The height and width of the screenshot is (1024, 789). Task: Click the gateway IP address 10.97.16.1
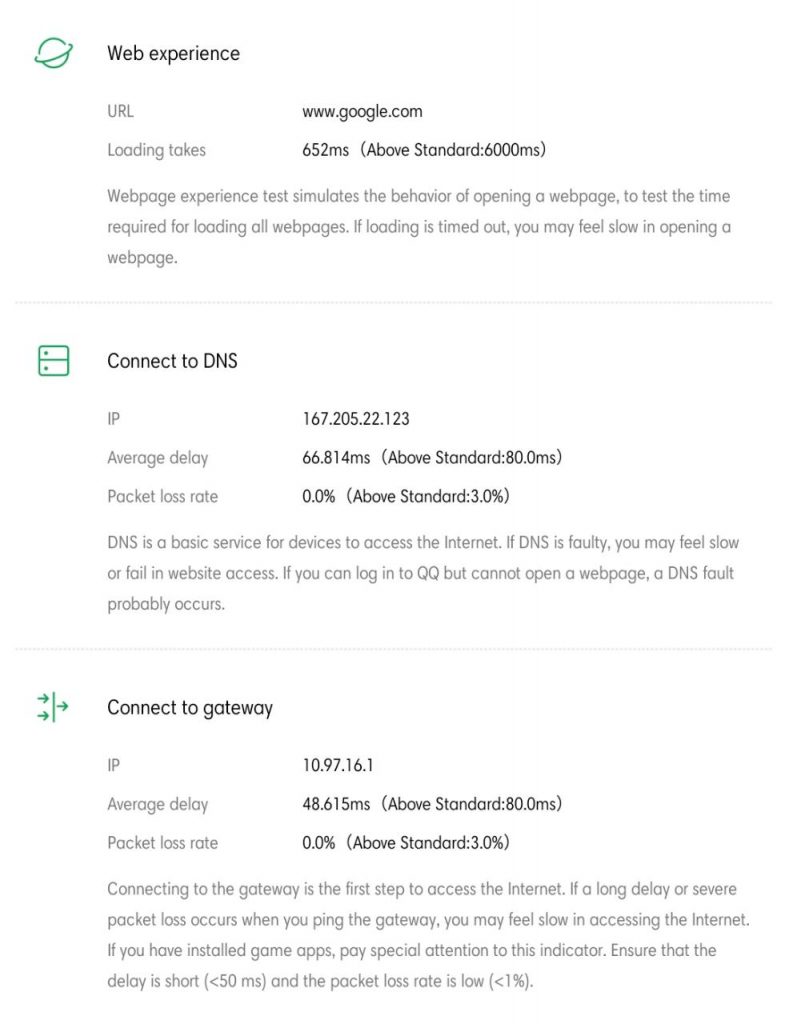pos(339,765)
